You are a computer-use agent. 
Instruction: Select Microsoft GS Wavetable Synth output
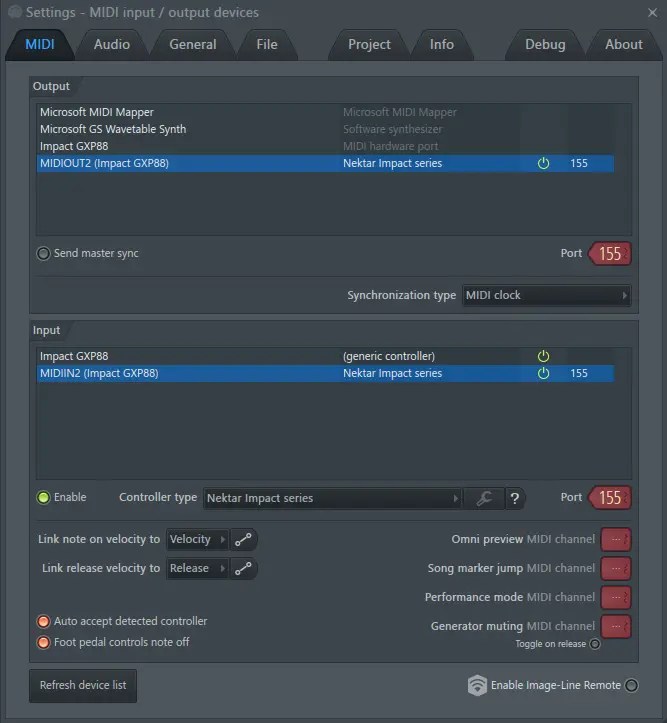click(x=325, y=129)
